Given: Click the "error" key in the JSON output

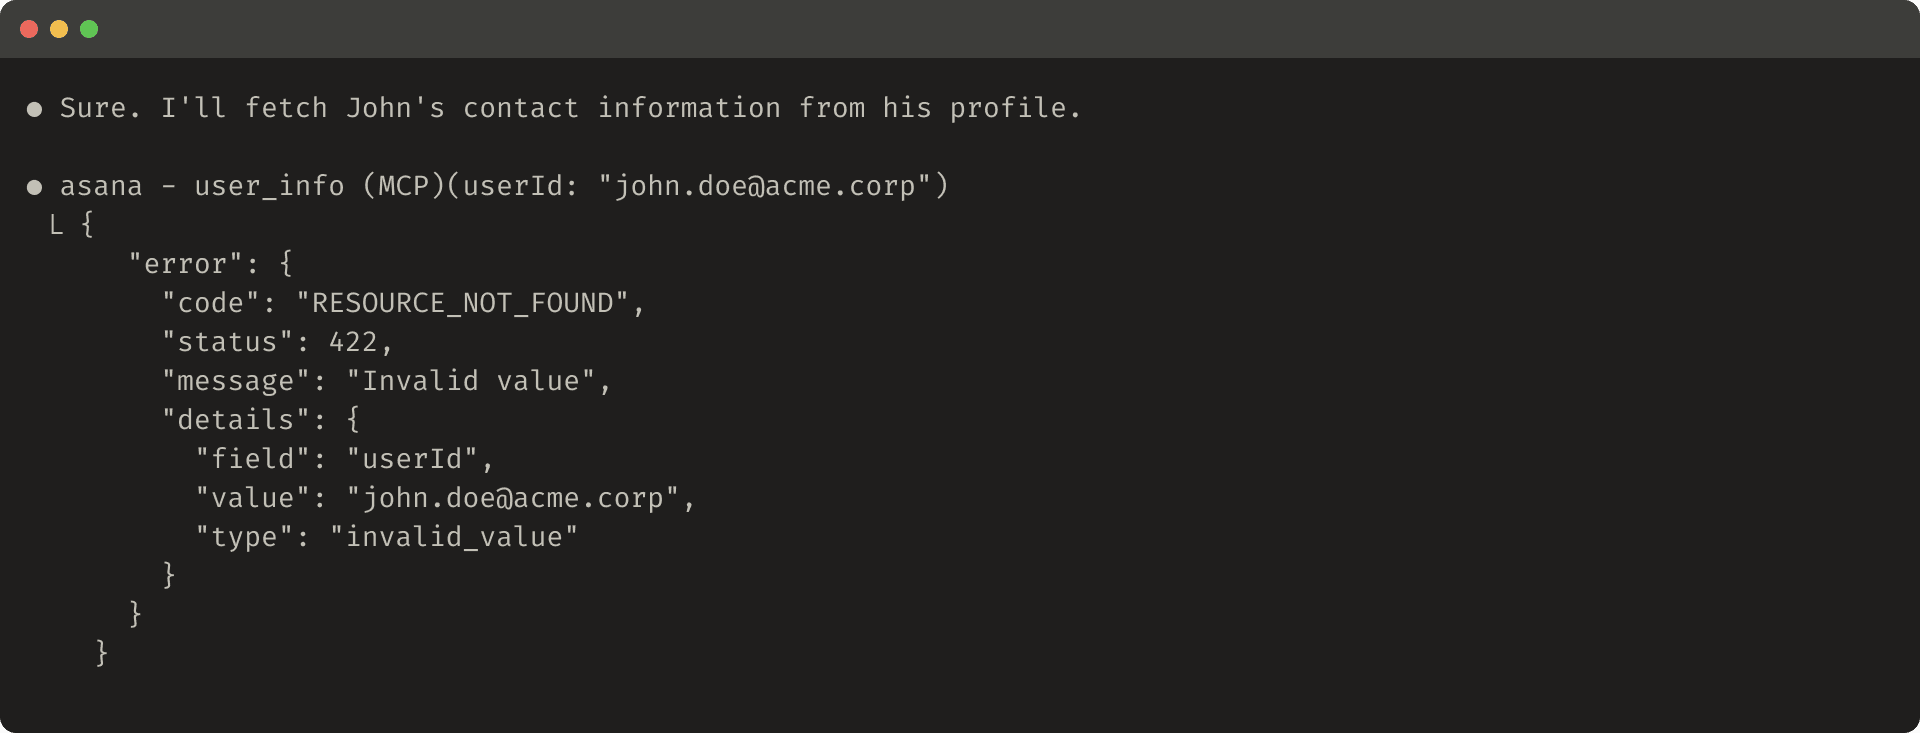Looking at the screenshot, I should coord(185,265).
